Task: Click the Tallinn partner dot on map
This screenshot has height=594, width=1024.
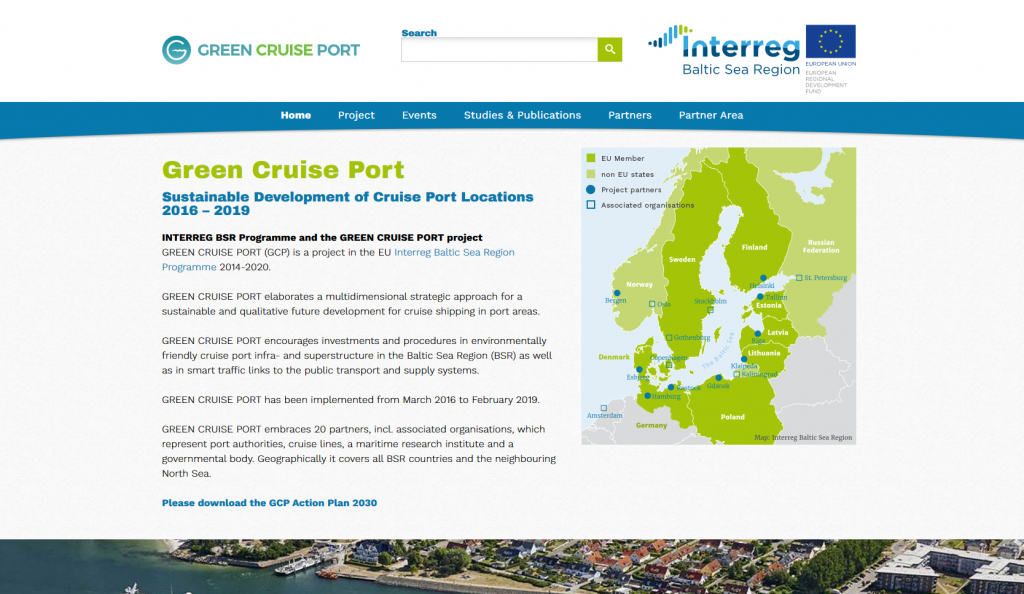Action: coord(760,296)
